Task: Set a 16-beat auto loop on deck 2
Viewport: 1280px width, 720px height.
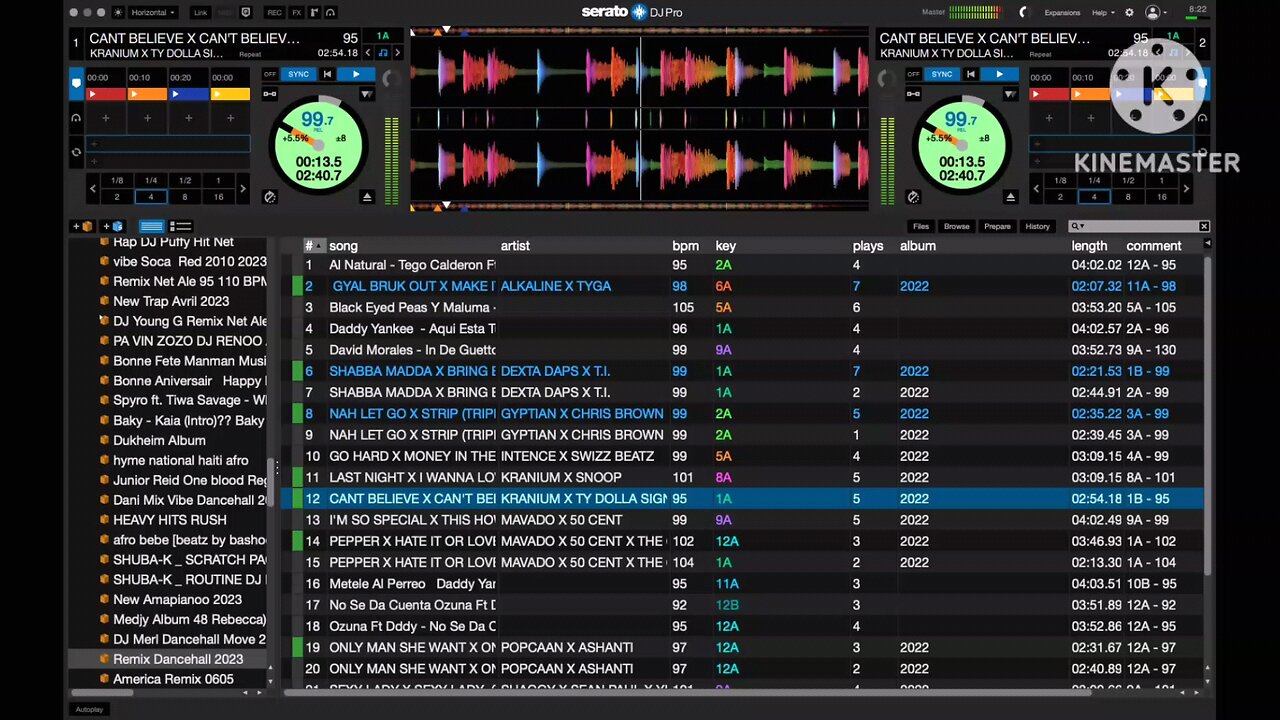Action: click(x=1162, y=197)
